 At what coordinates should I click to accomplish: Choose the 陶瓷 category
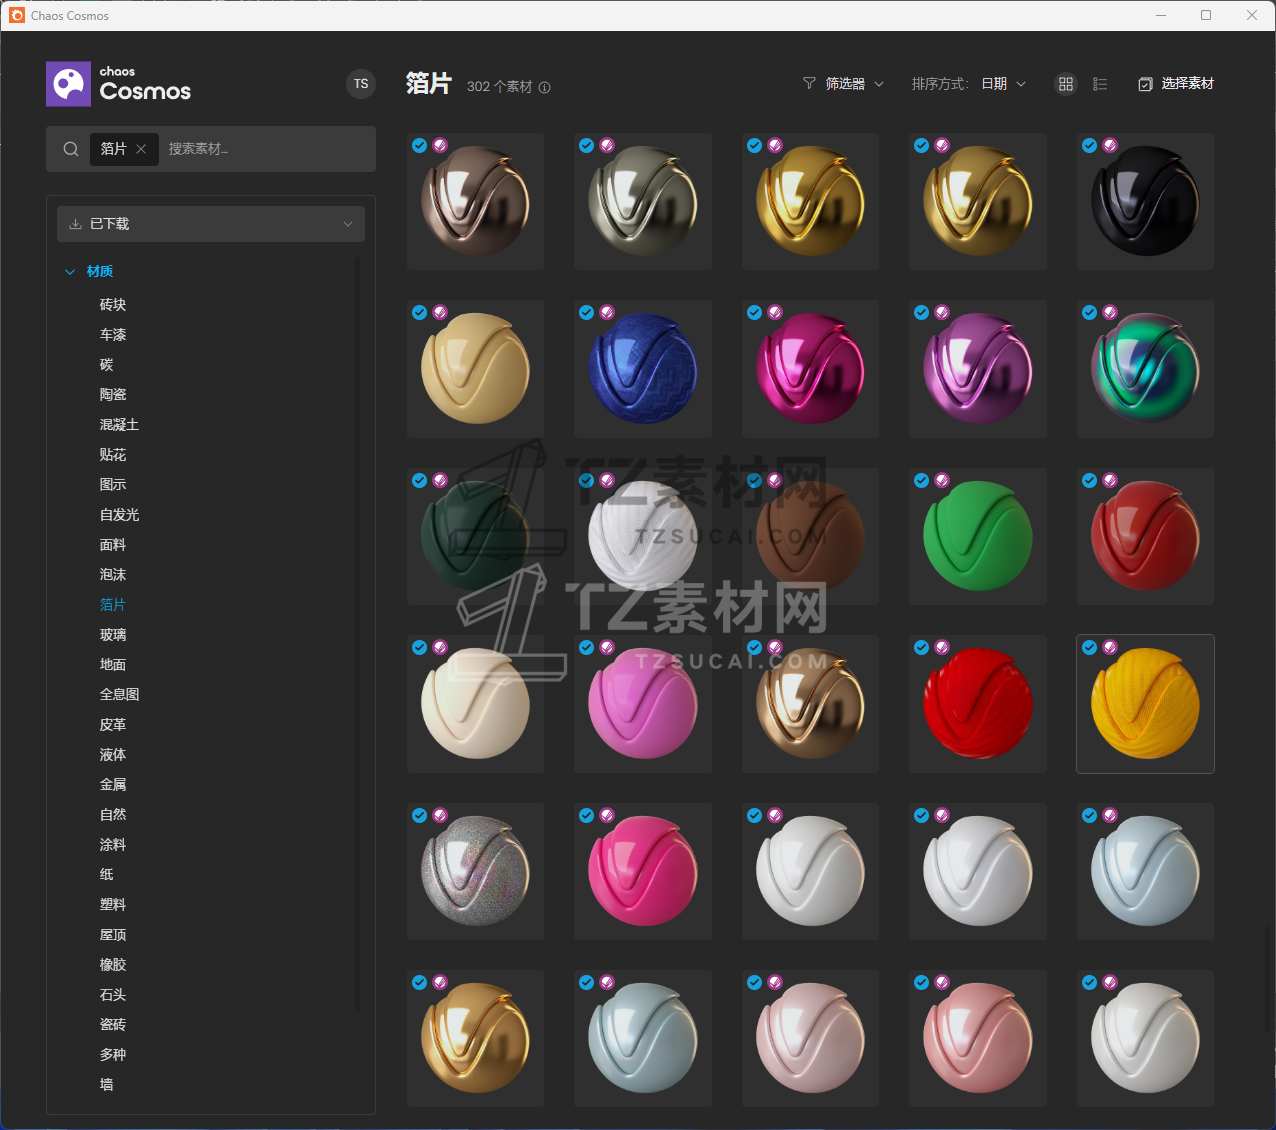113,395
